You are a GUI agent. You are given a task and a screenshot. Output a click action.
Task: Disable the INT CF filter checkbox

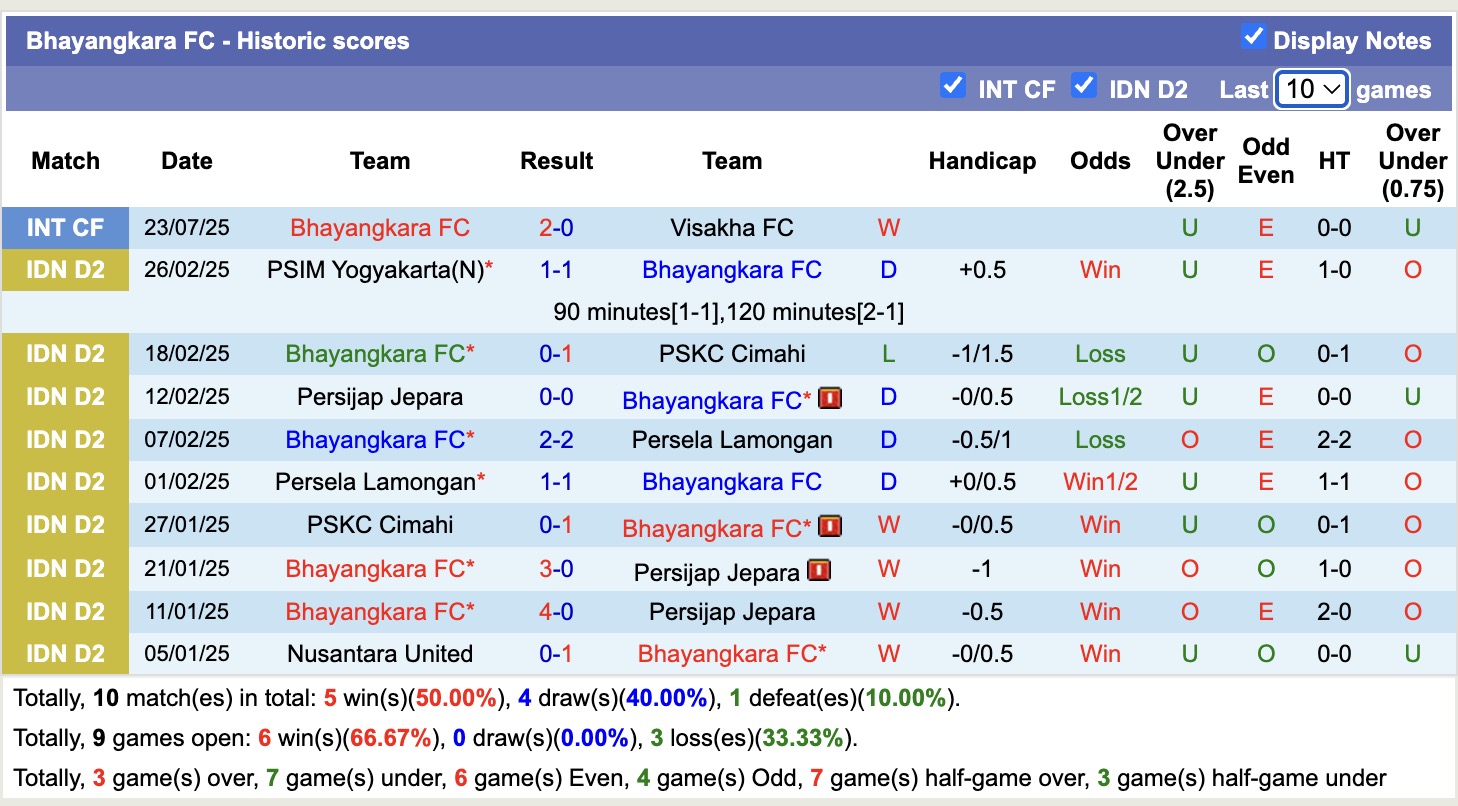pos(953,86)
